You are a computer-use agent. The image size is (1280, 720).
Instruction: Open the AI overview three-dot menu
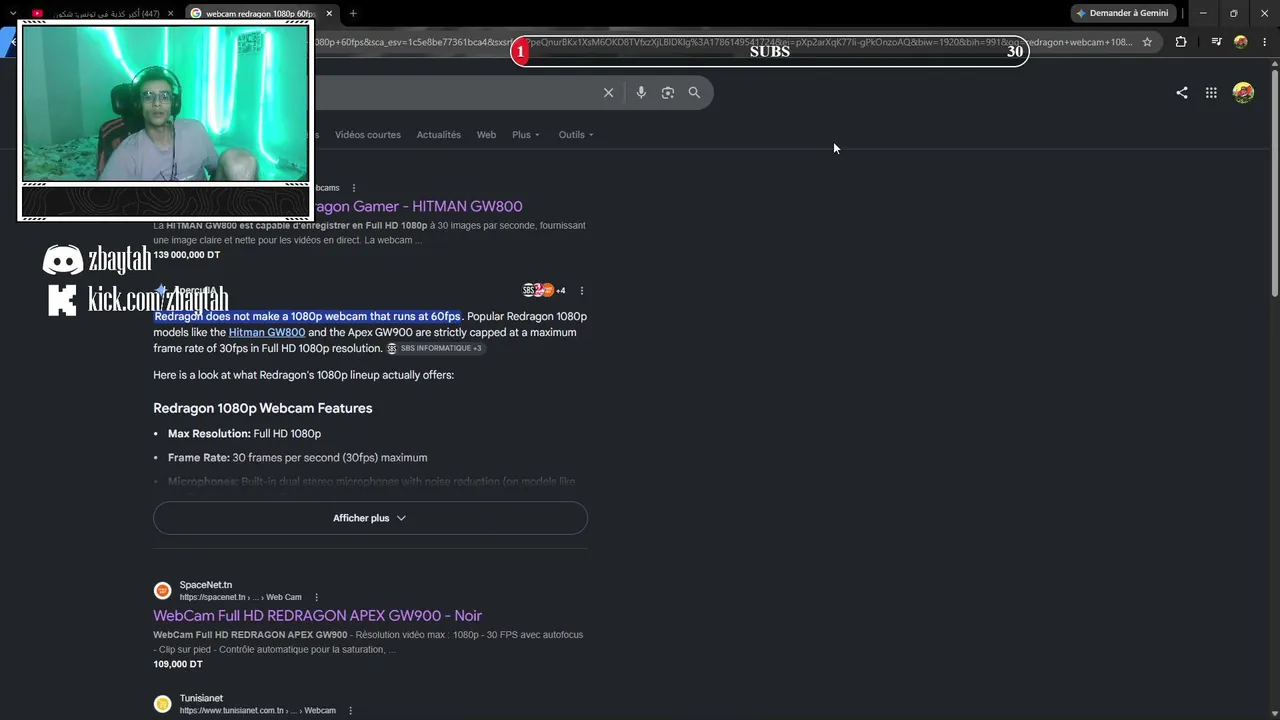coord(582,291)
